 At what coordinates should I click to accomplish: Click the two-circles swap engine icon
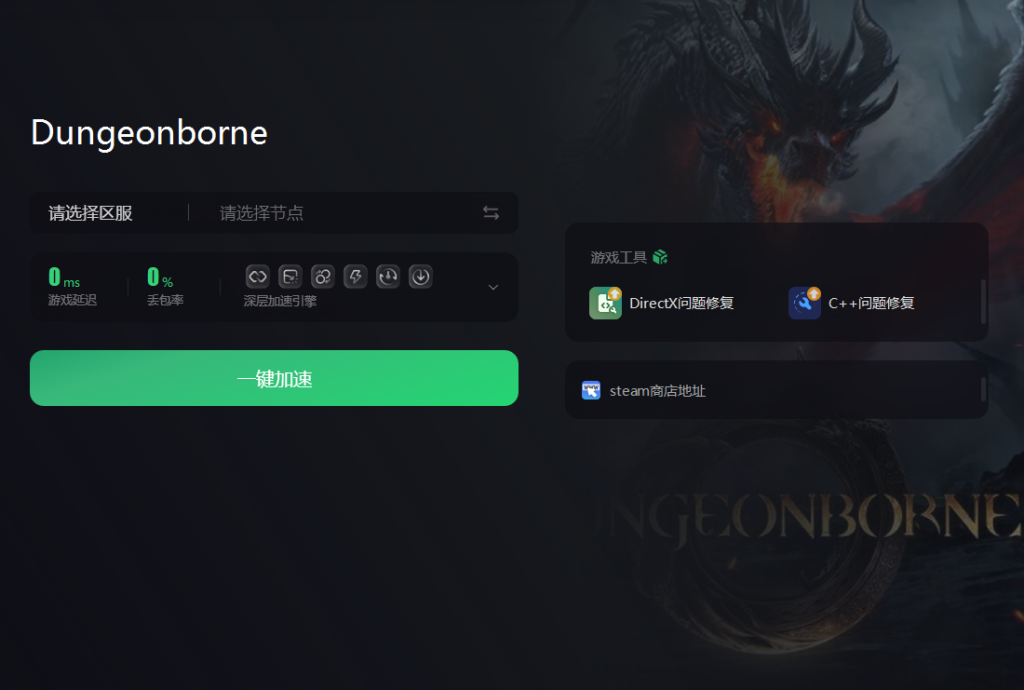pyautogui.click(x=323, y=277)
